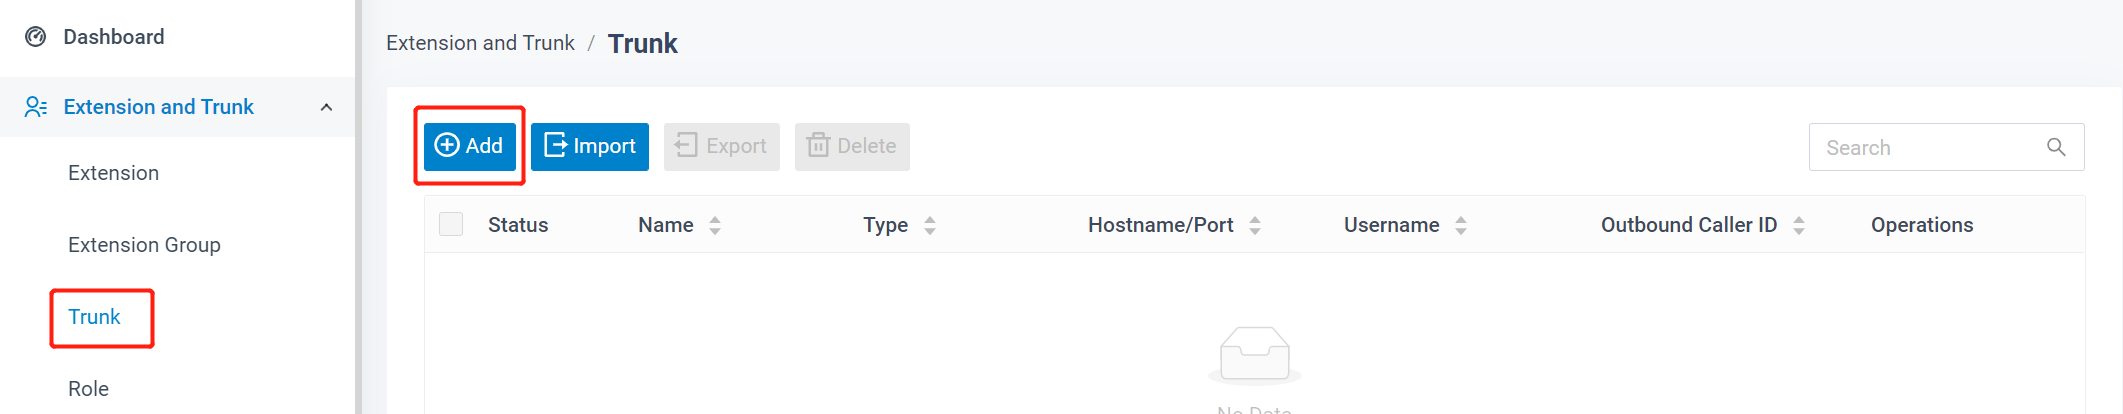Click the Export button
2123x414 pixels.
coord(721,146)
